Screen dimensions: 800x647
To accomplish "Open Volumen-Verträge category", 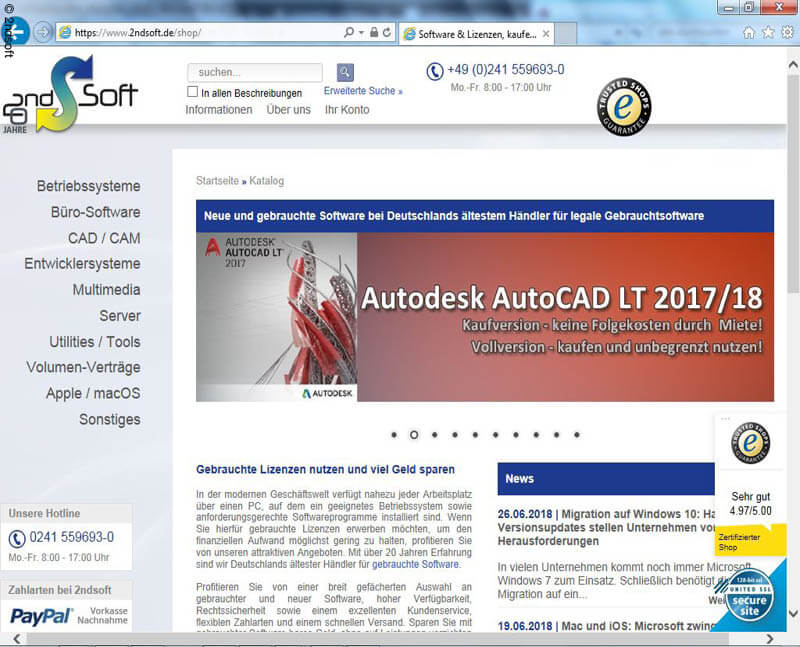I will [83, 367].
